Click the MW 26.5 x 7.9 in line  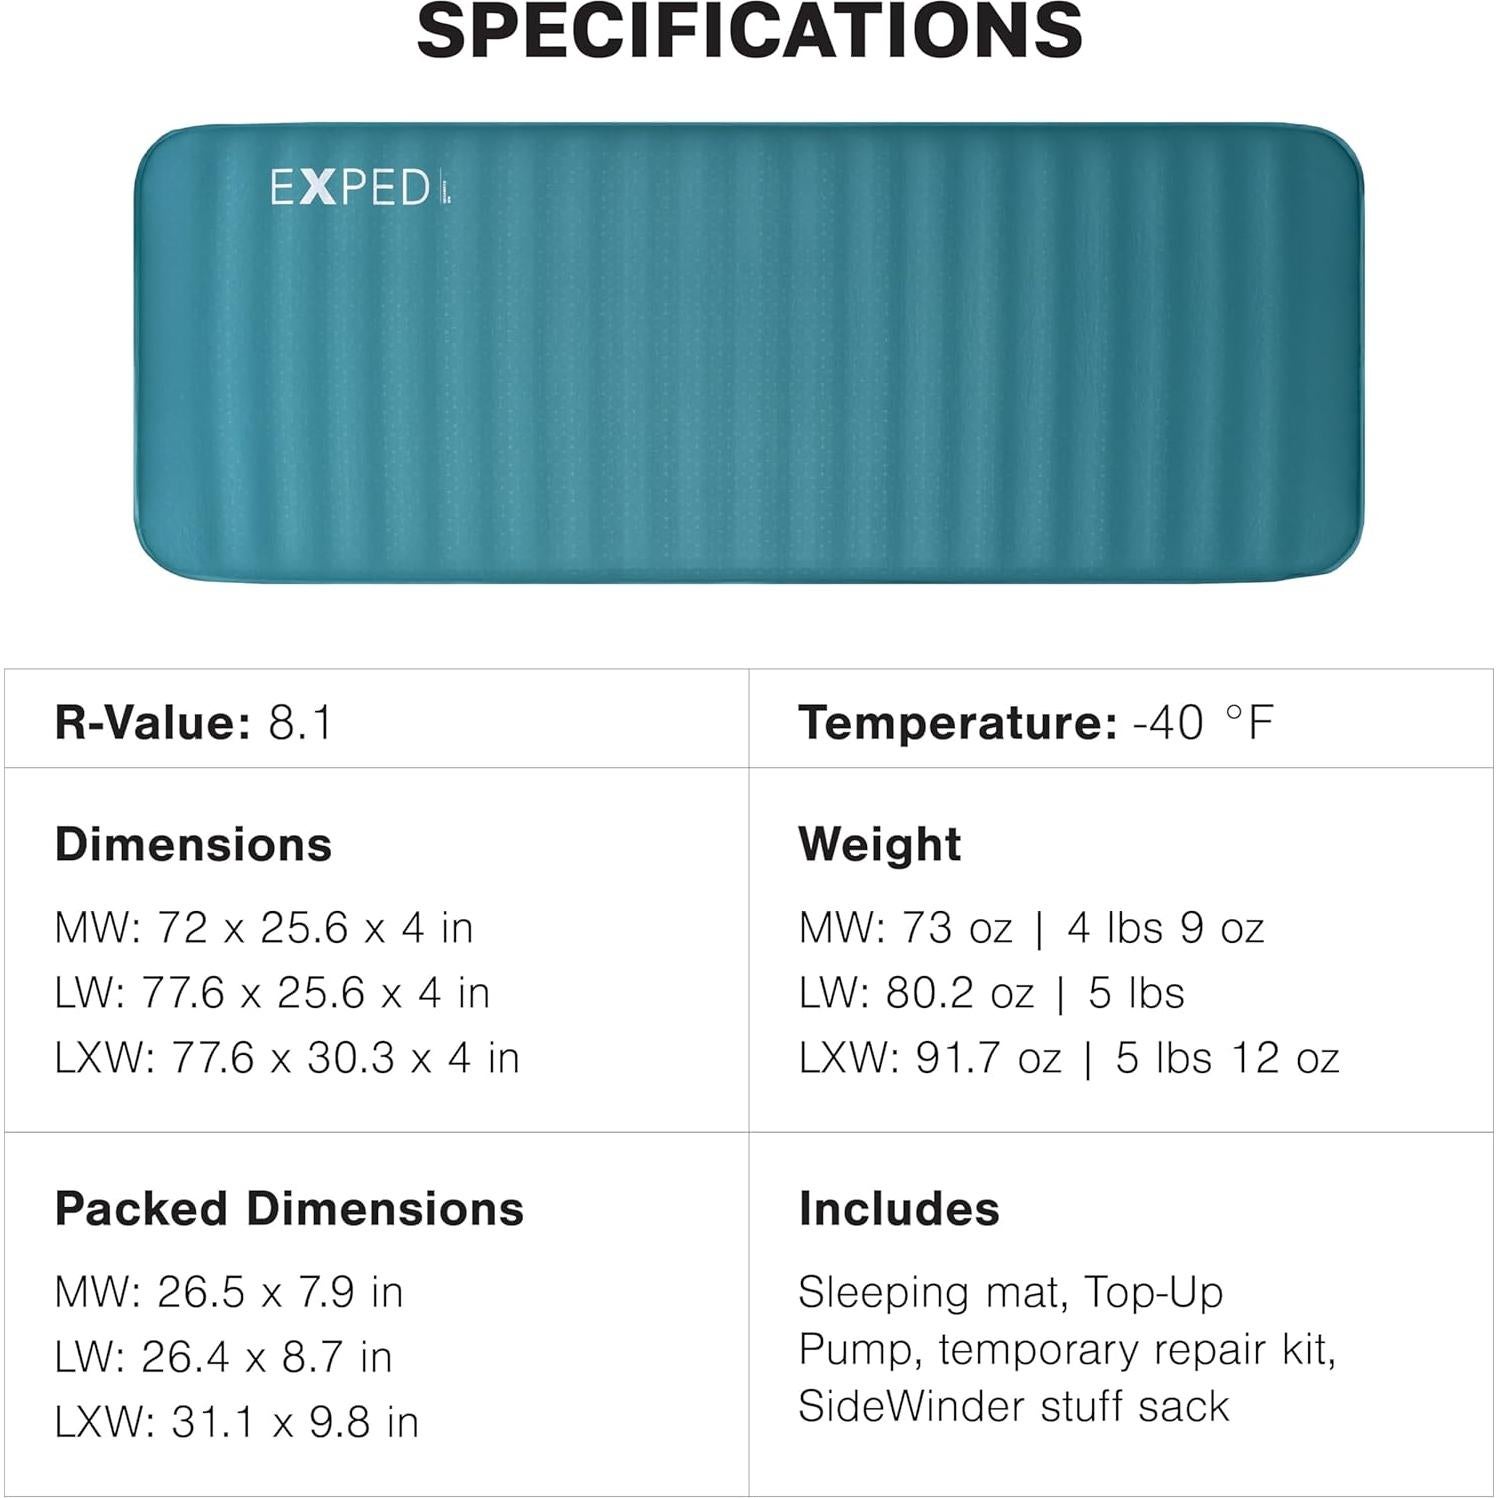click(229, 1292)
